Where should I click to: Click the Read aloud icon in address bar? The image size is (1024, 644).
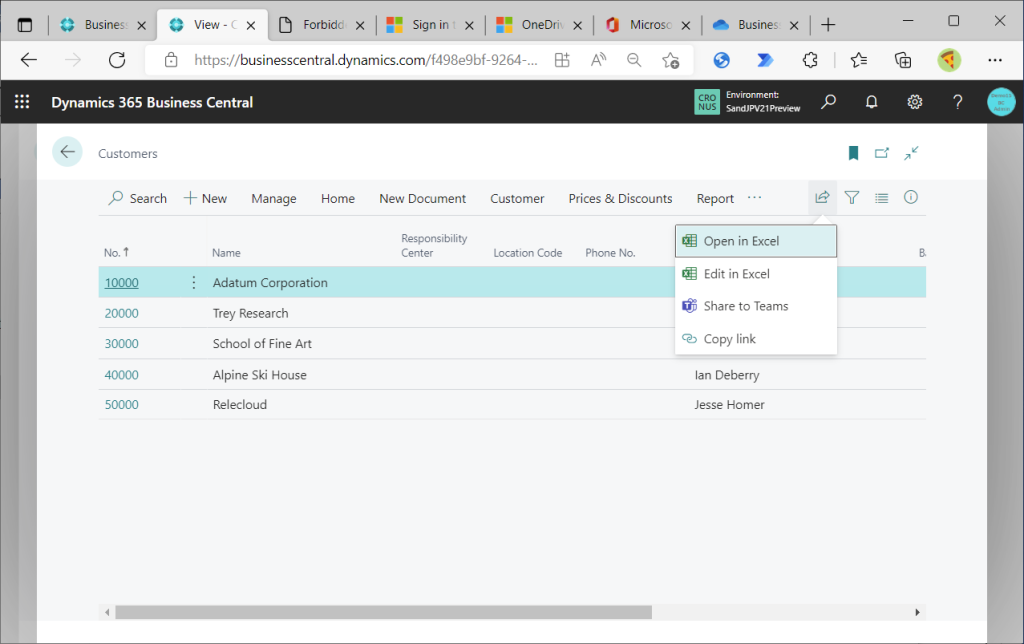(598, 60)
